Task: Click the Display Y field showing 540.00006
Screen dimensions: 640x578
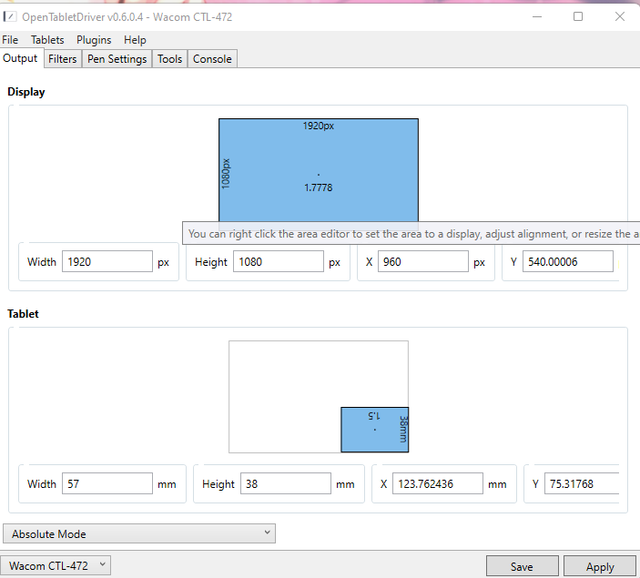Action: coord(568,262)
